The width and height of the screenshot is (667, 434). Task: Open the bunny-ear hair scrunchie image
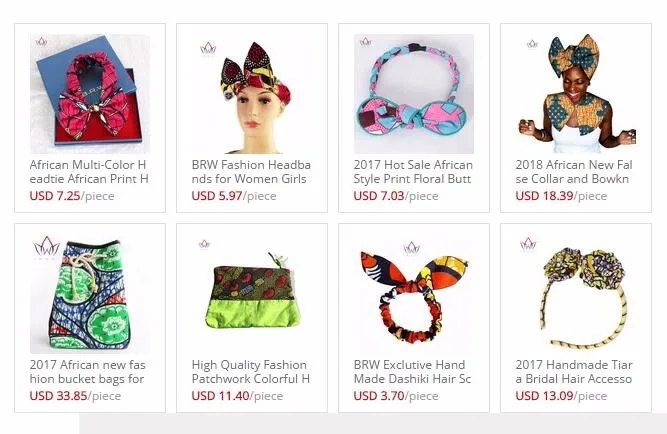click(x=414, y=294)
